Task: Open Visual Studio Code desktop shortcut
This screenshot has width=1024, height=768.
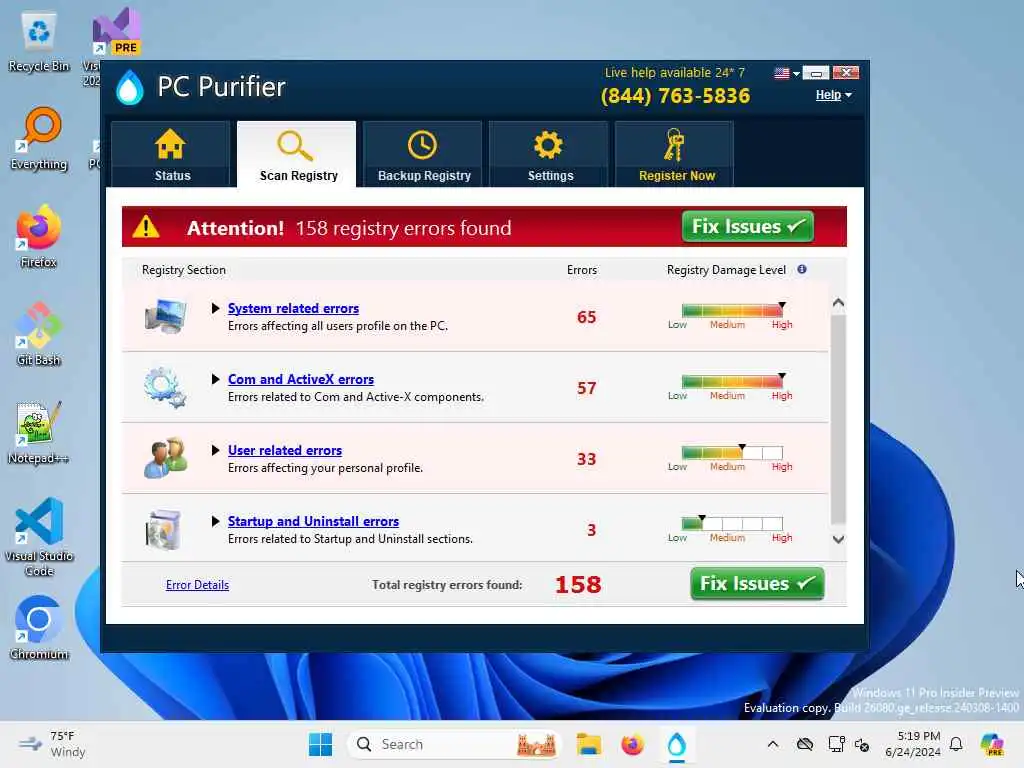Action: (x=39, y=537)
